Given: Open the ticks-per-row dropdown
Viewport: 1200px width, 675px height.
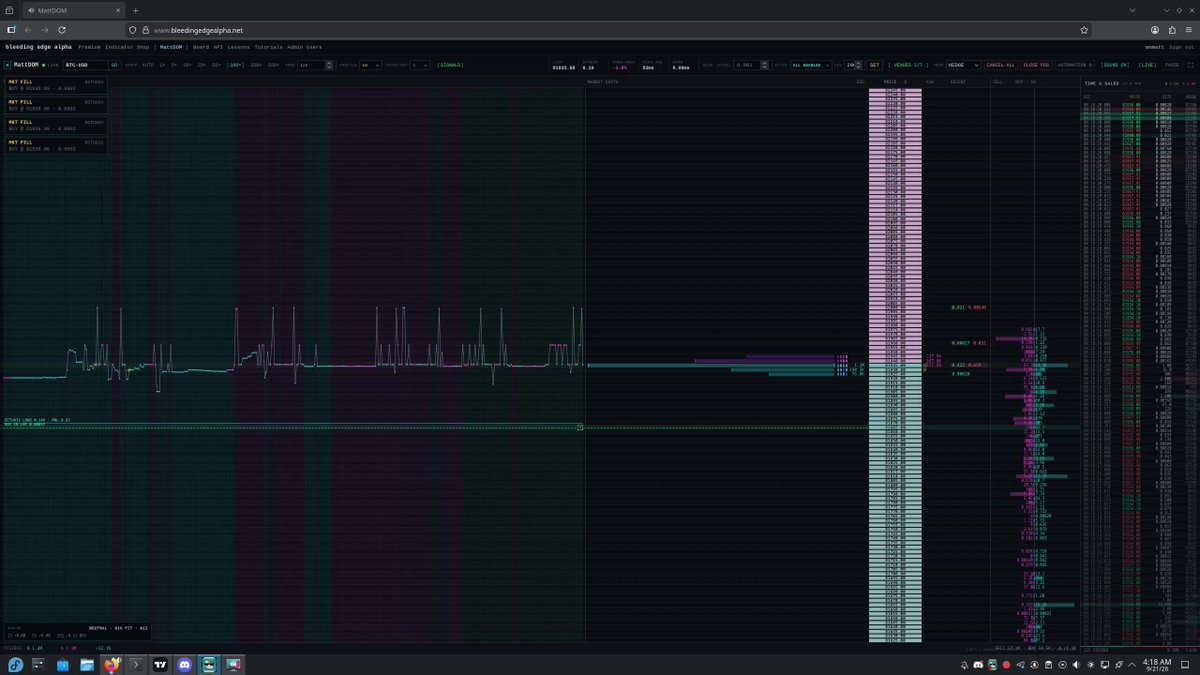Looking at the screenshot, I should point(420,65).
